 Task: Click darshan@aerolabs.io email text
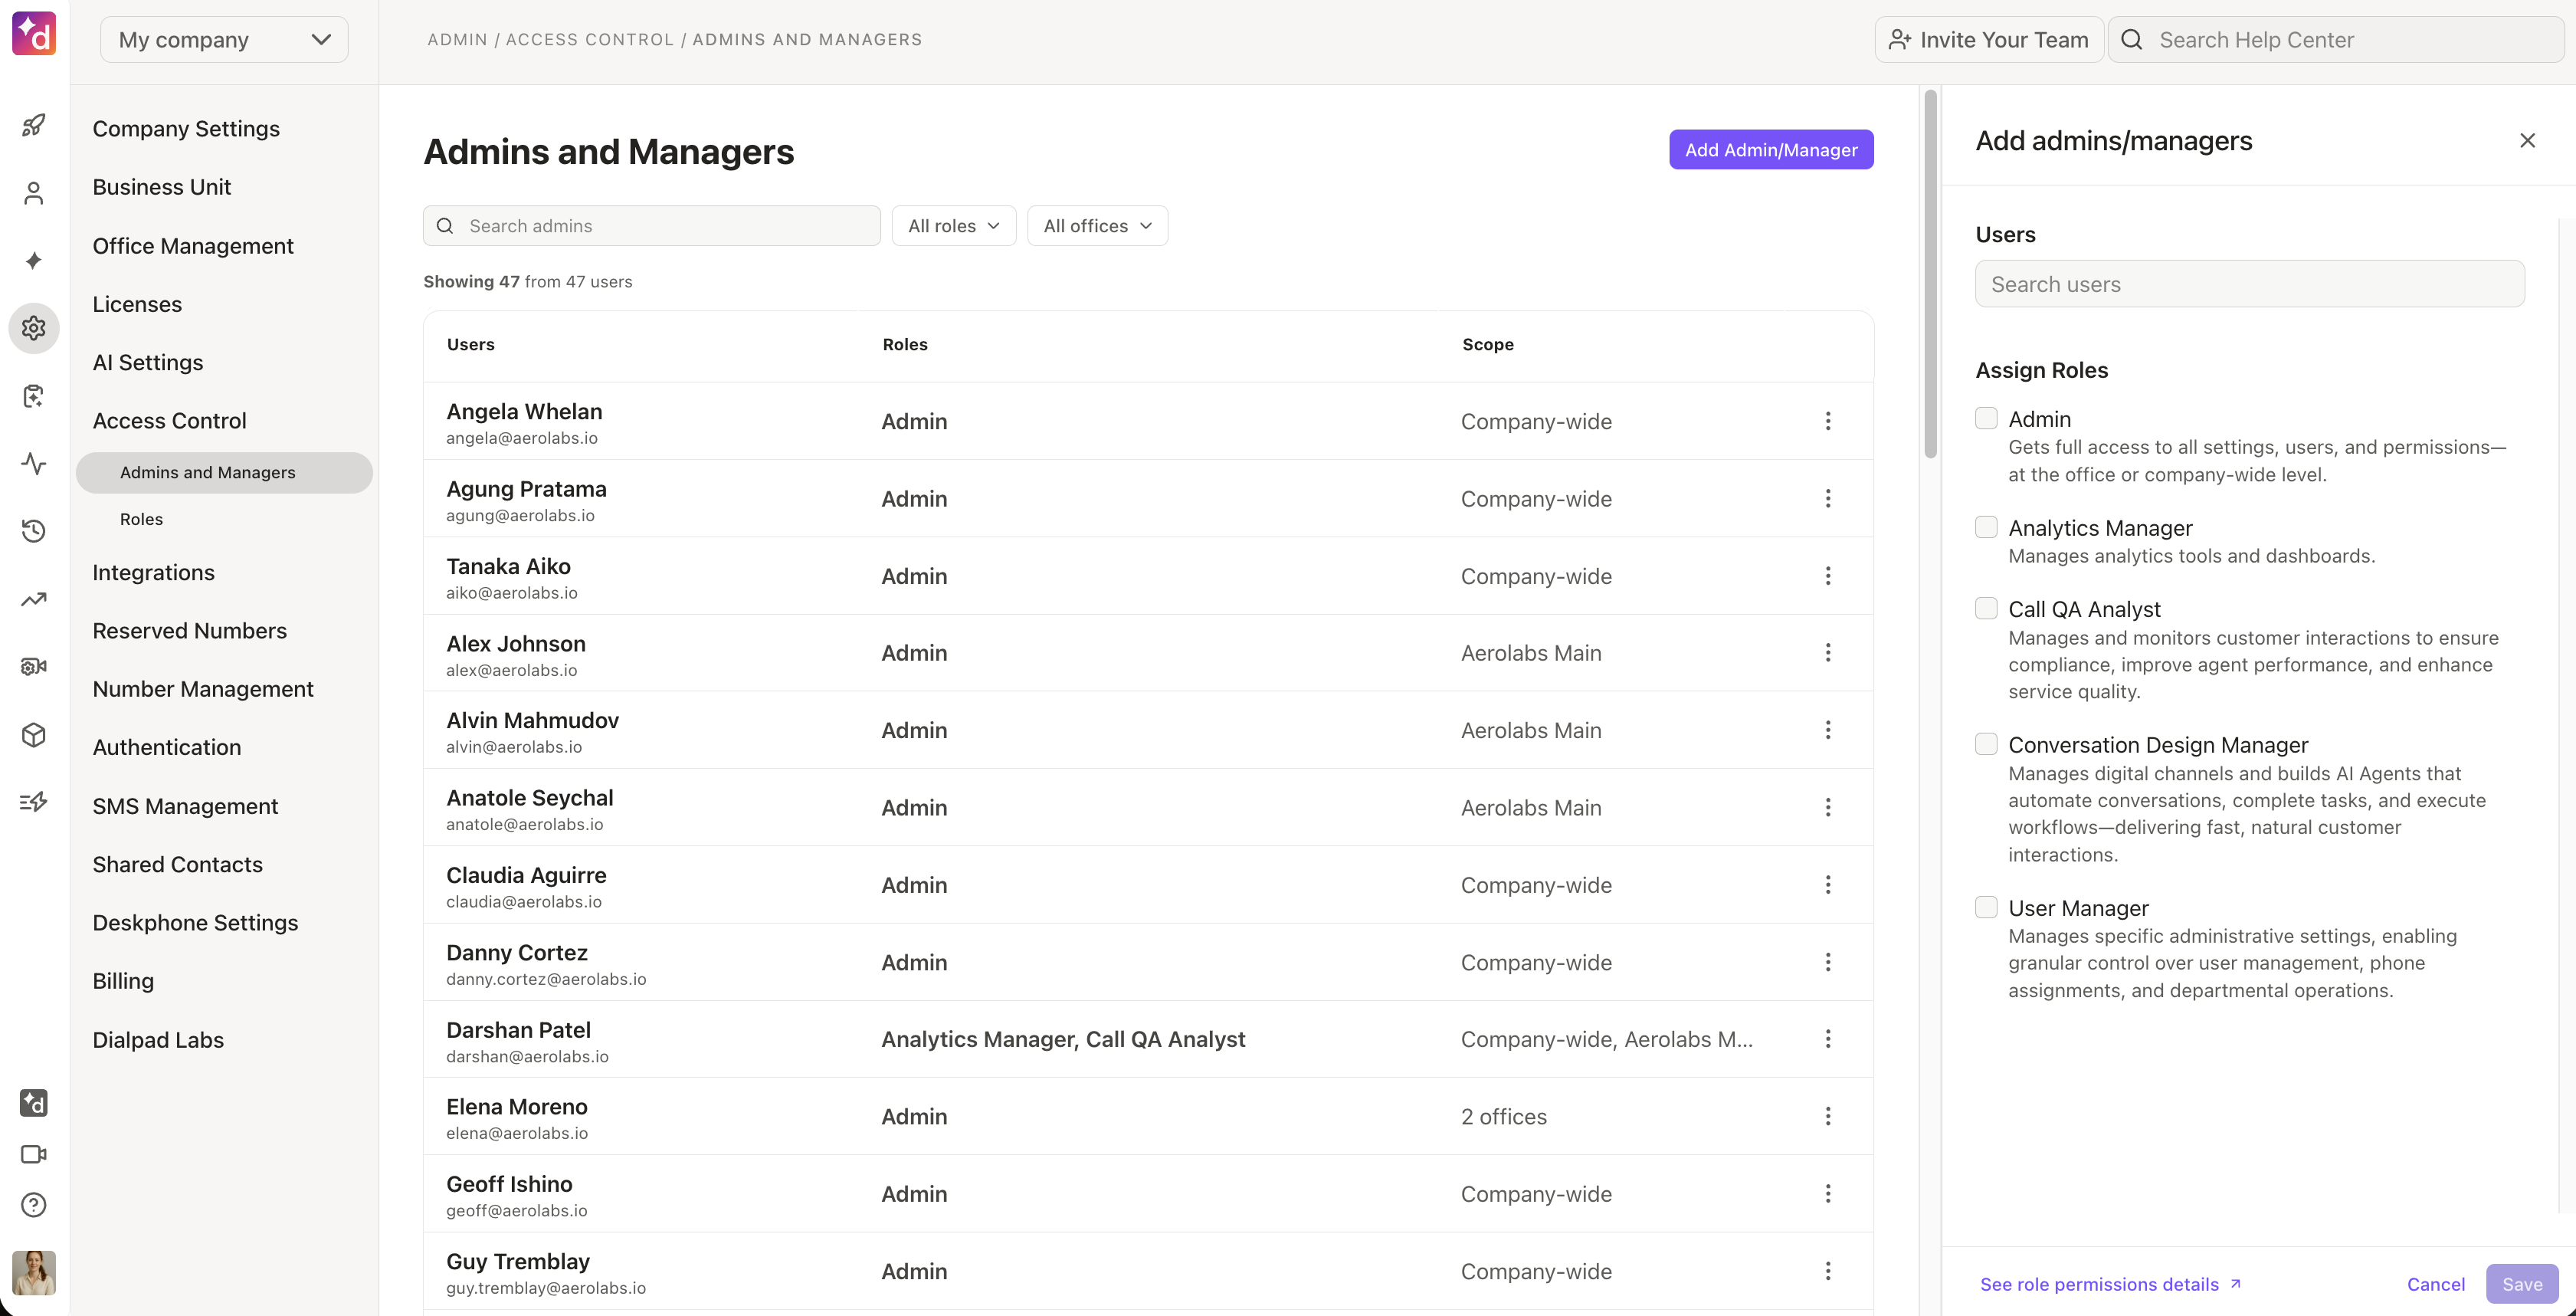click(x=527, y=1057)
